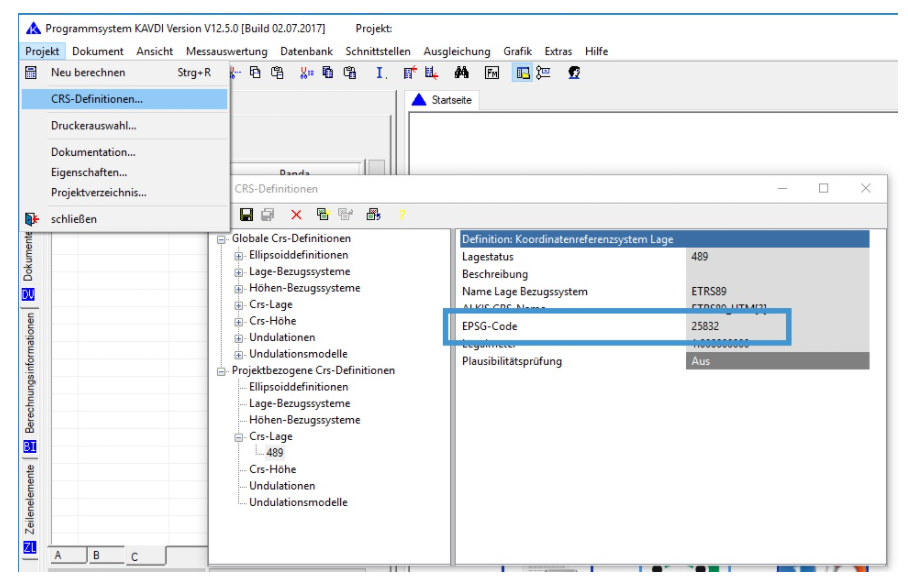This screenshot has height=582, width=908.
Task: Click the FM toolbar icon
Action: (492, 73)
